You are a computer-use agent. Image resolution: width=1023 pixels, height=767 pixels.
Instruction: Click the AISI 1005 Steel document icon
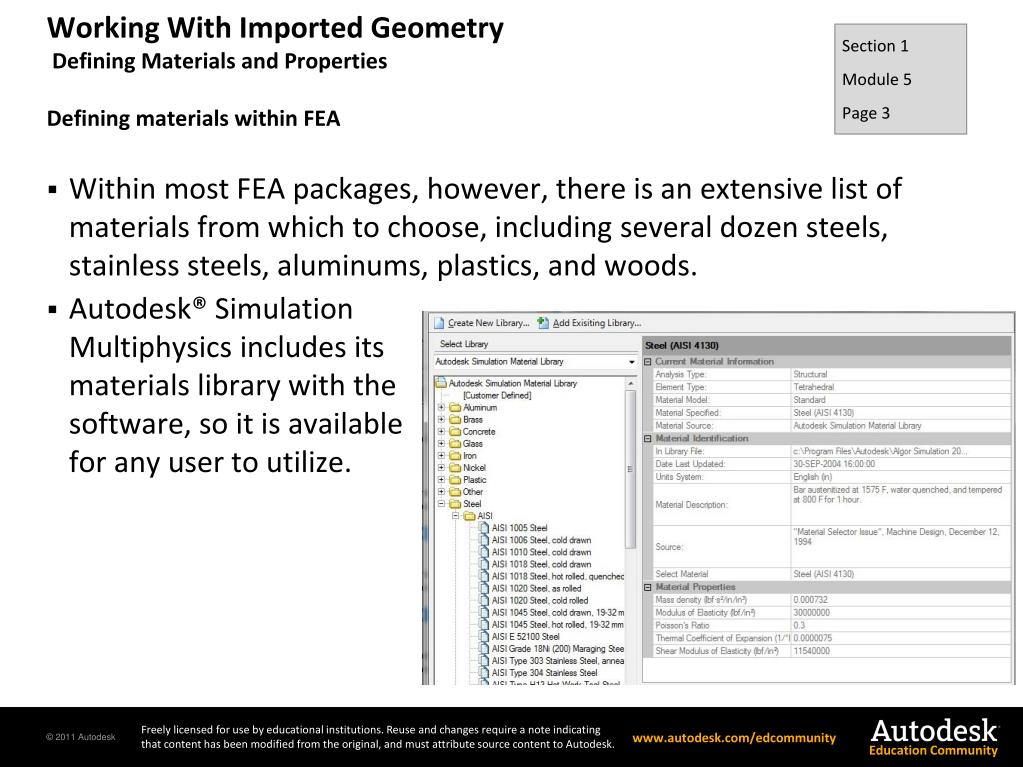[x=483, y=528]
